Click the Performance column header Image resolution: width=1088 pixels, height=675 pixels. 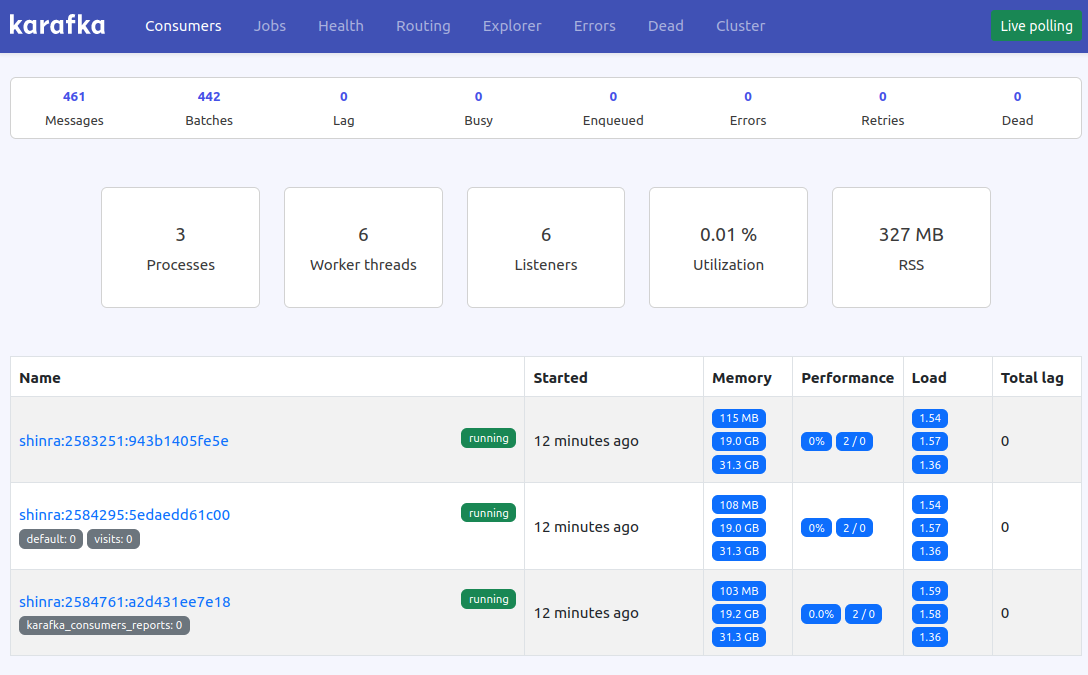(x=847, y=377)
